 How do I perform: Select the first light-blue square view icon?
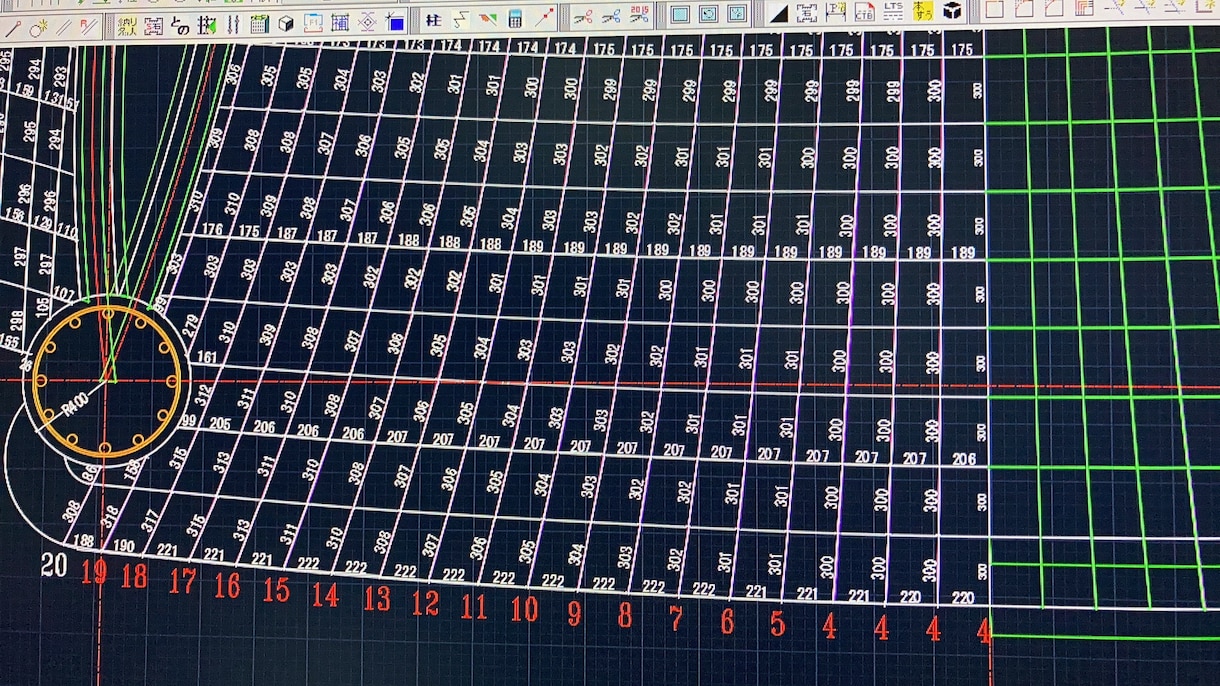(679, 15)
